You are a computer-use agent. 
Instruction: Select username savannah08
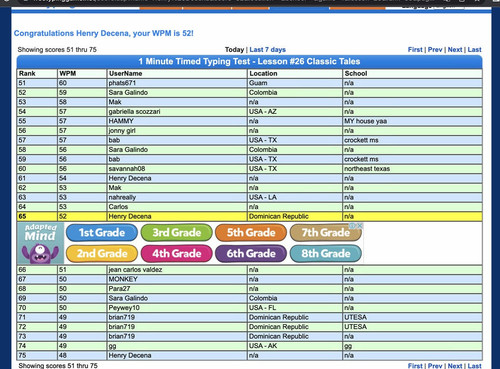127,169
